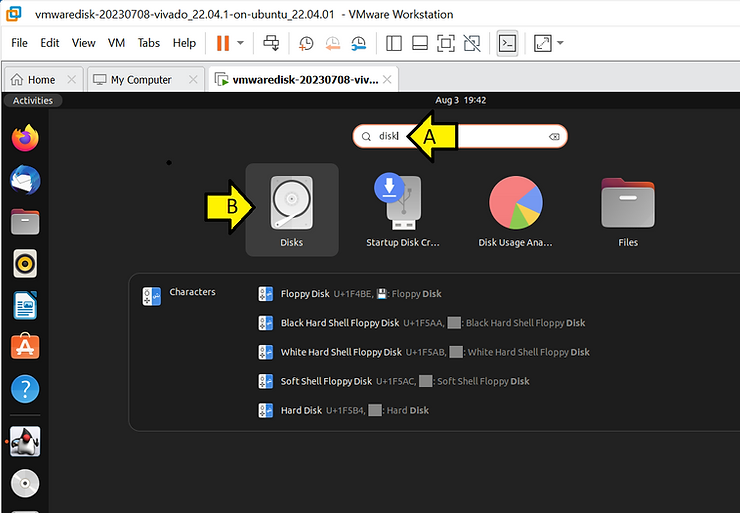Expand the stretch guest dropdown arrow
This screenshot has height=513, width=740.
click(x=560, y=43)
